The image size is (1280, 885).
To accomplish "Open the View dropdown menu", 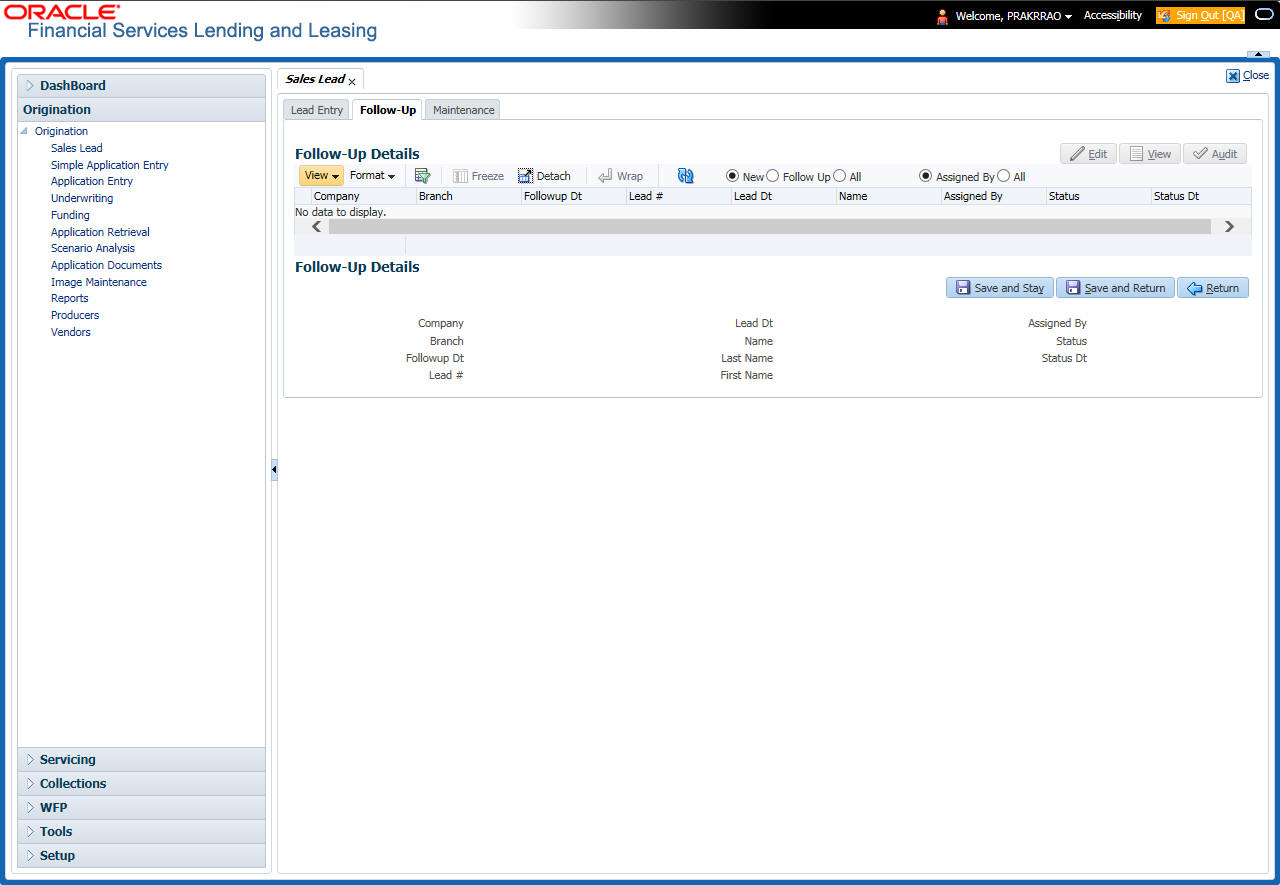I will pyautogui.click(x=321, y=176).
